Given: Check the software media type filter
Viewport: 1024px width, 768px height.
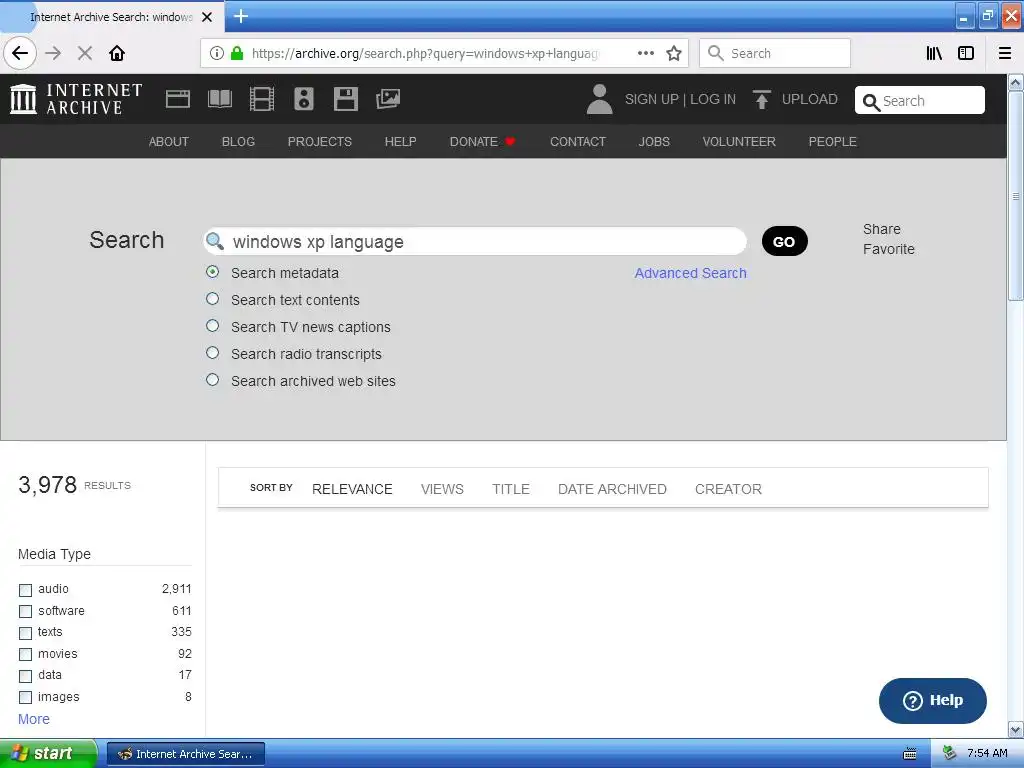Looking at the screenshot, I should (x=25, y=611).
